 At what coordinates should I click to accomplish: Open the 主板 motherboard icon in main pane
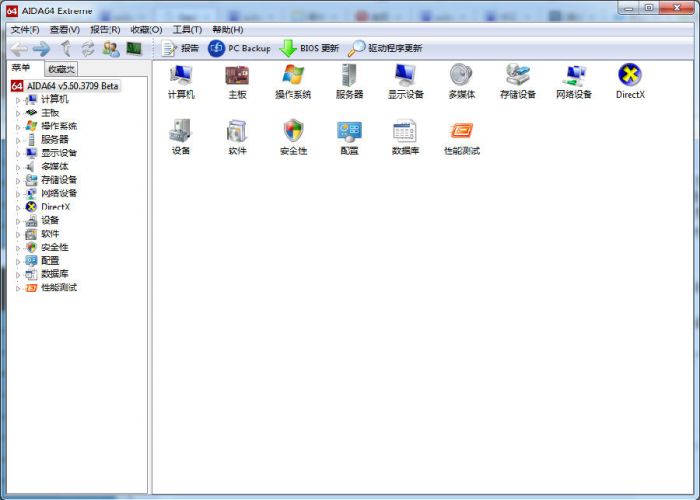tap(237, 81)
